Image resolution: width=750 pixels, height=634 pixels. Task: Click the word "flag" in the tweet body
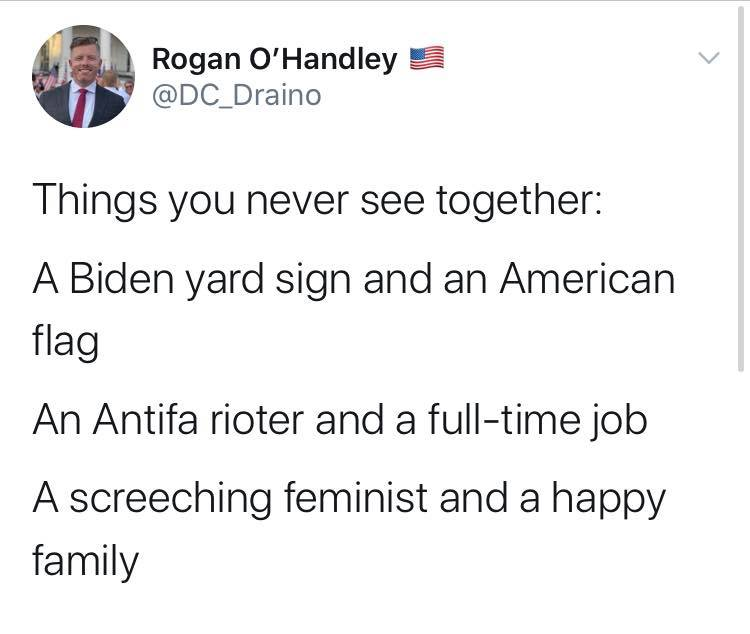(65, 345)
